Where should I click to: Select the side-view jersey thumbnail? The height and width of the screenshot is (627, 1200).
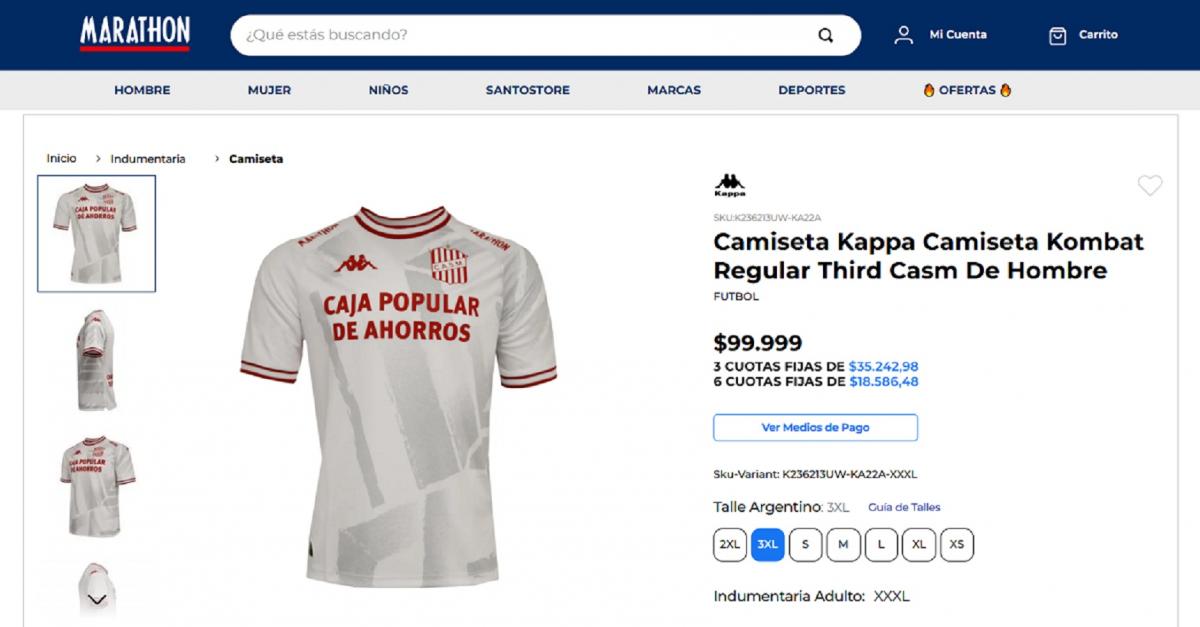click(x=96, y=357)
